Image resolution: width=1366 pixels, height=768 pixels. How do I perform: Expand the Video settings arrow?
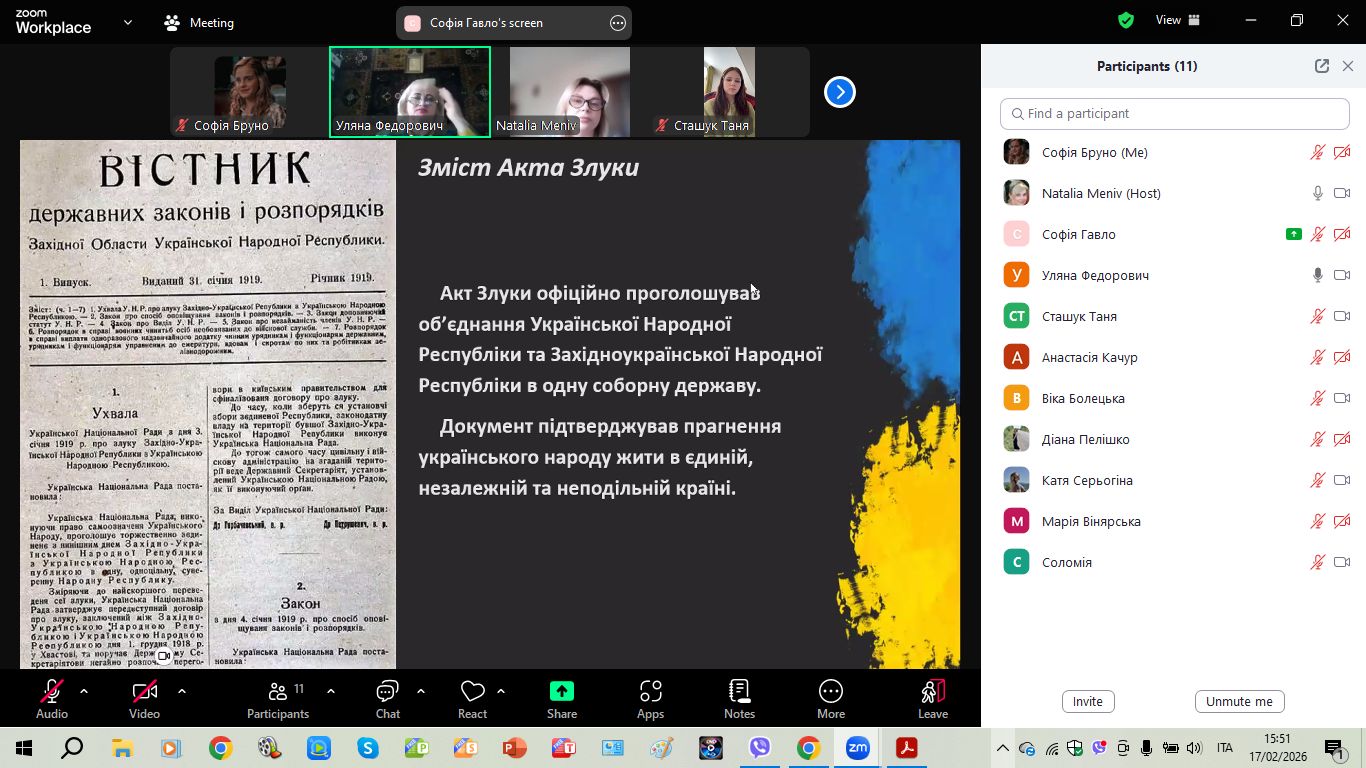tap(181, 691)
